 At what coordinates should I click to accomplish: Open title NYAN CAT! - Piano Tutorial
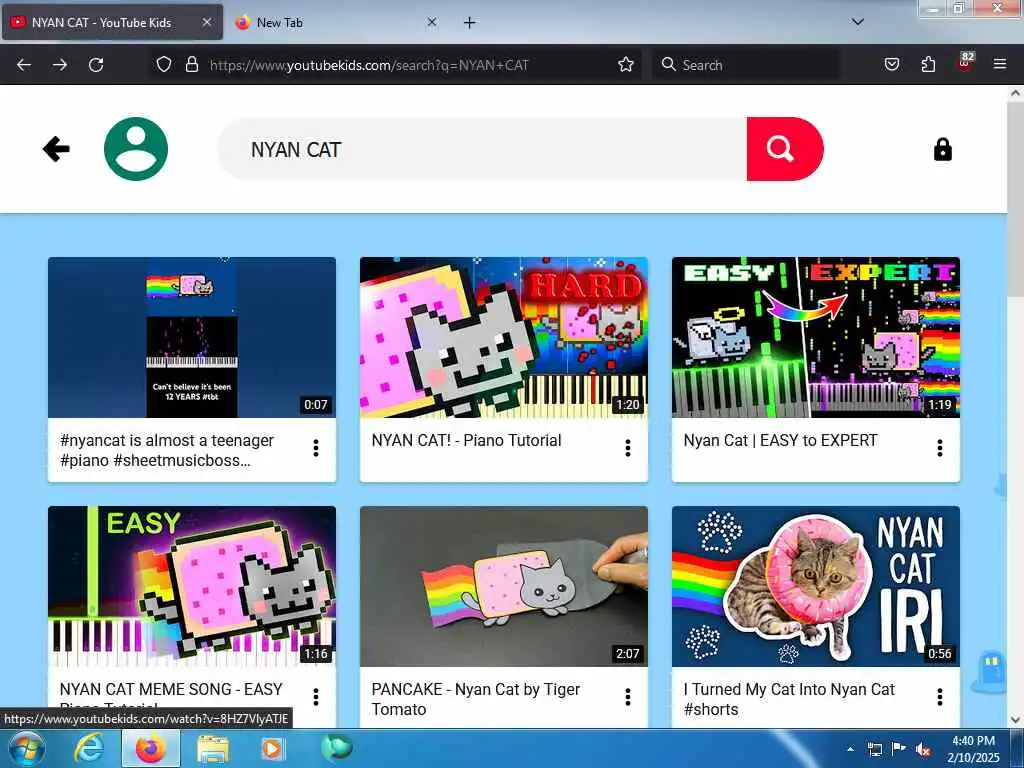[x=466, y=440]
